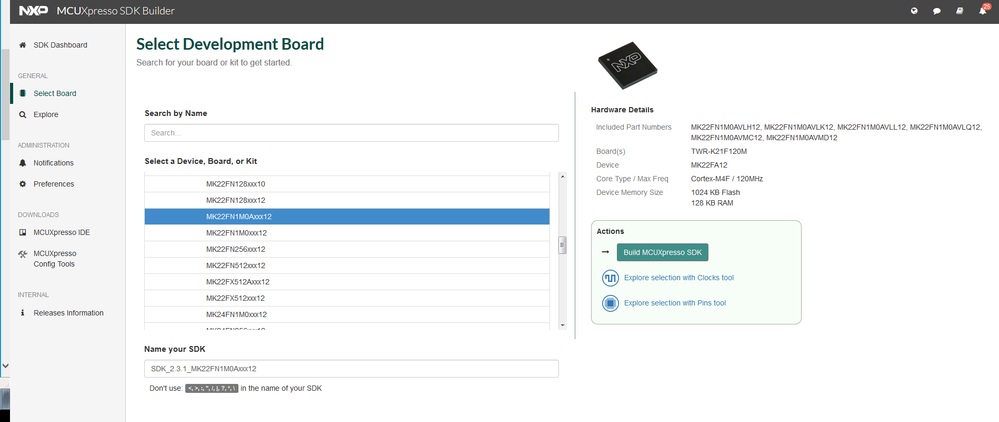The image size is (999, 422).
Task: Click the MCUXpresso IDE icon
Action: tap(23, 232)
